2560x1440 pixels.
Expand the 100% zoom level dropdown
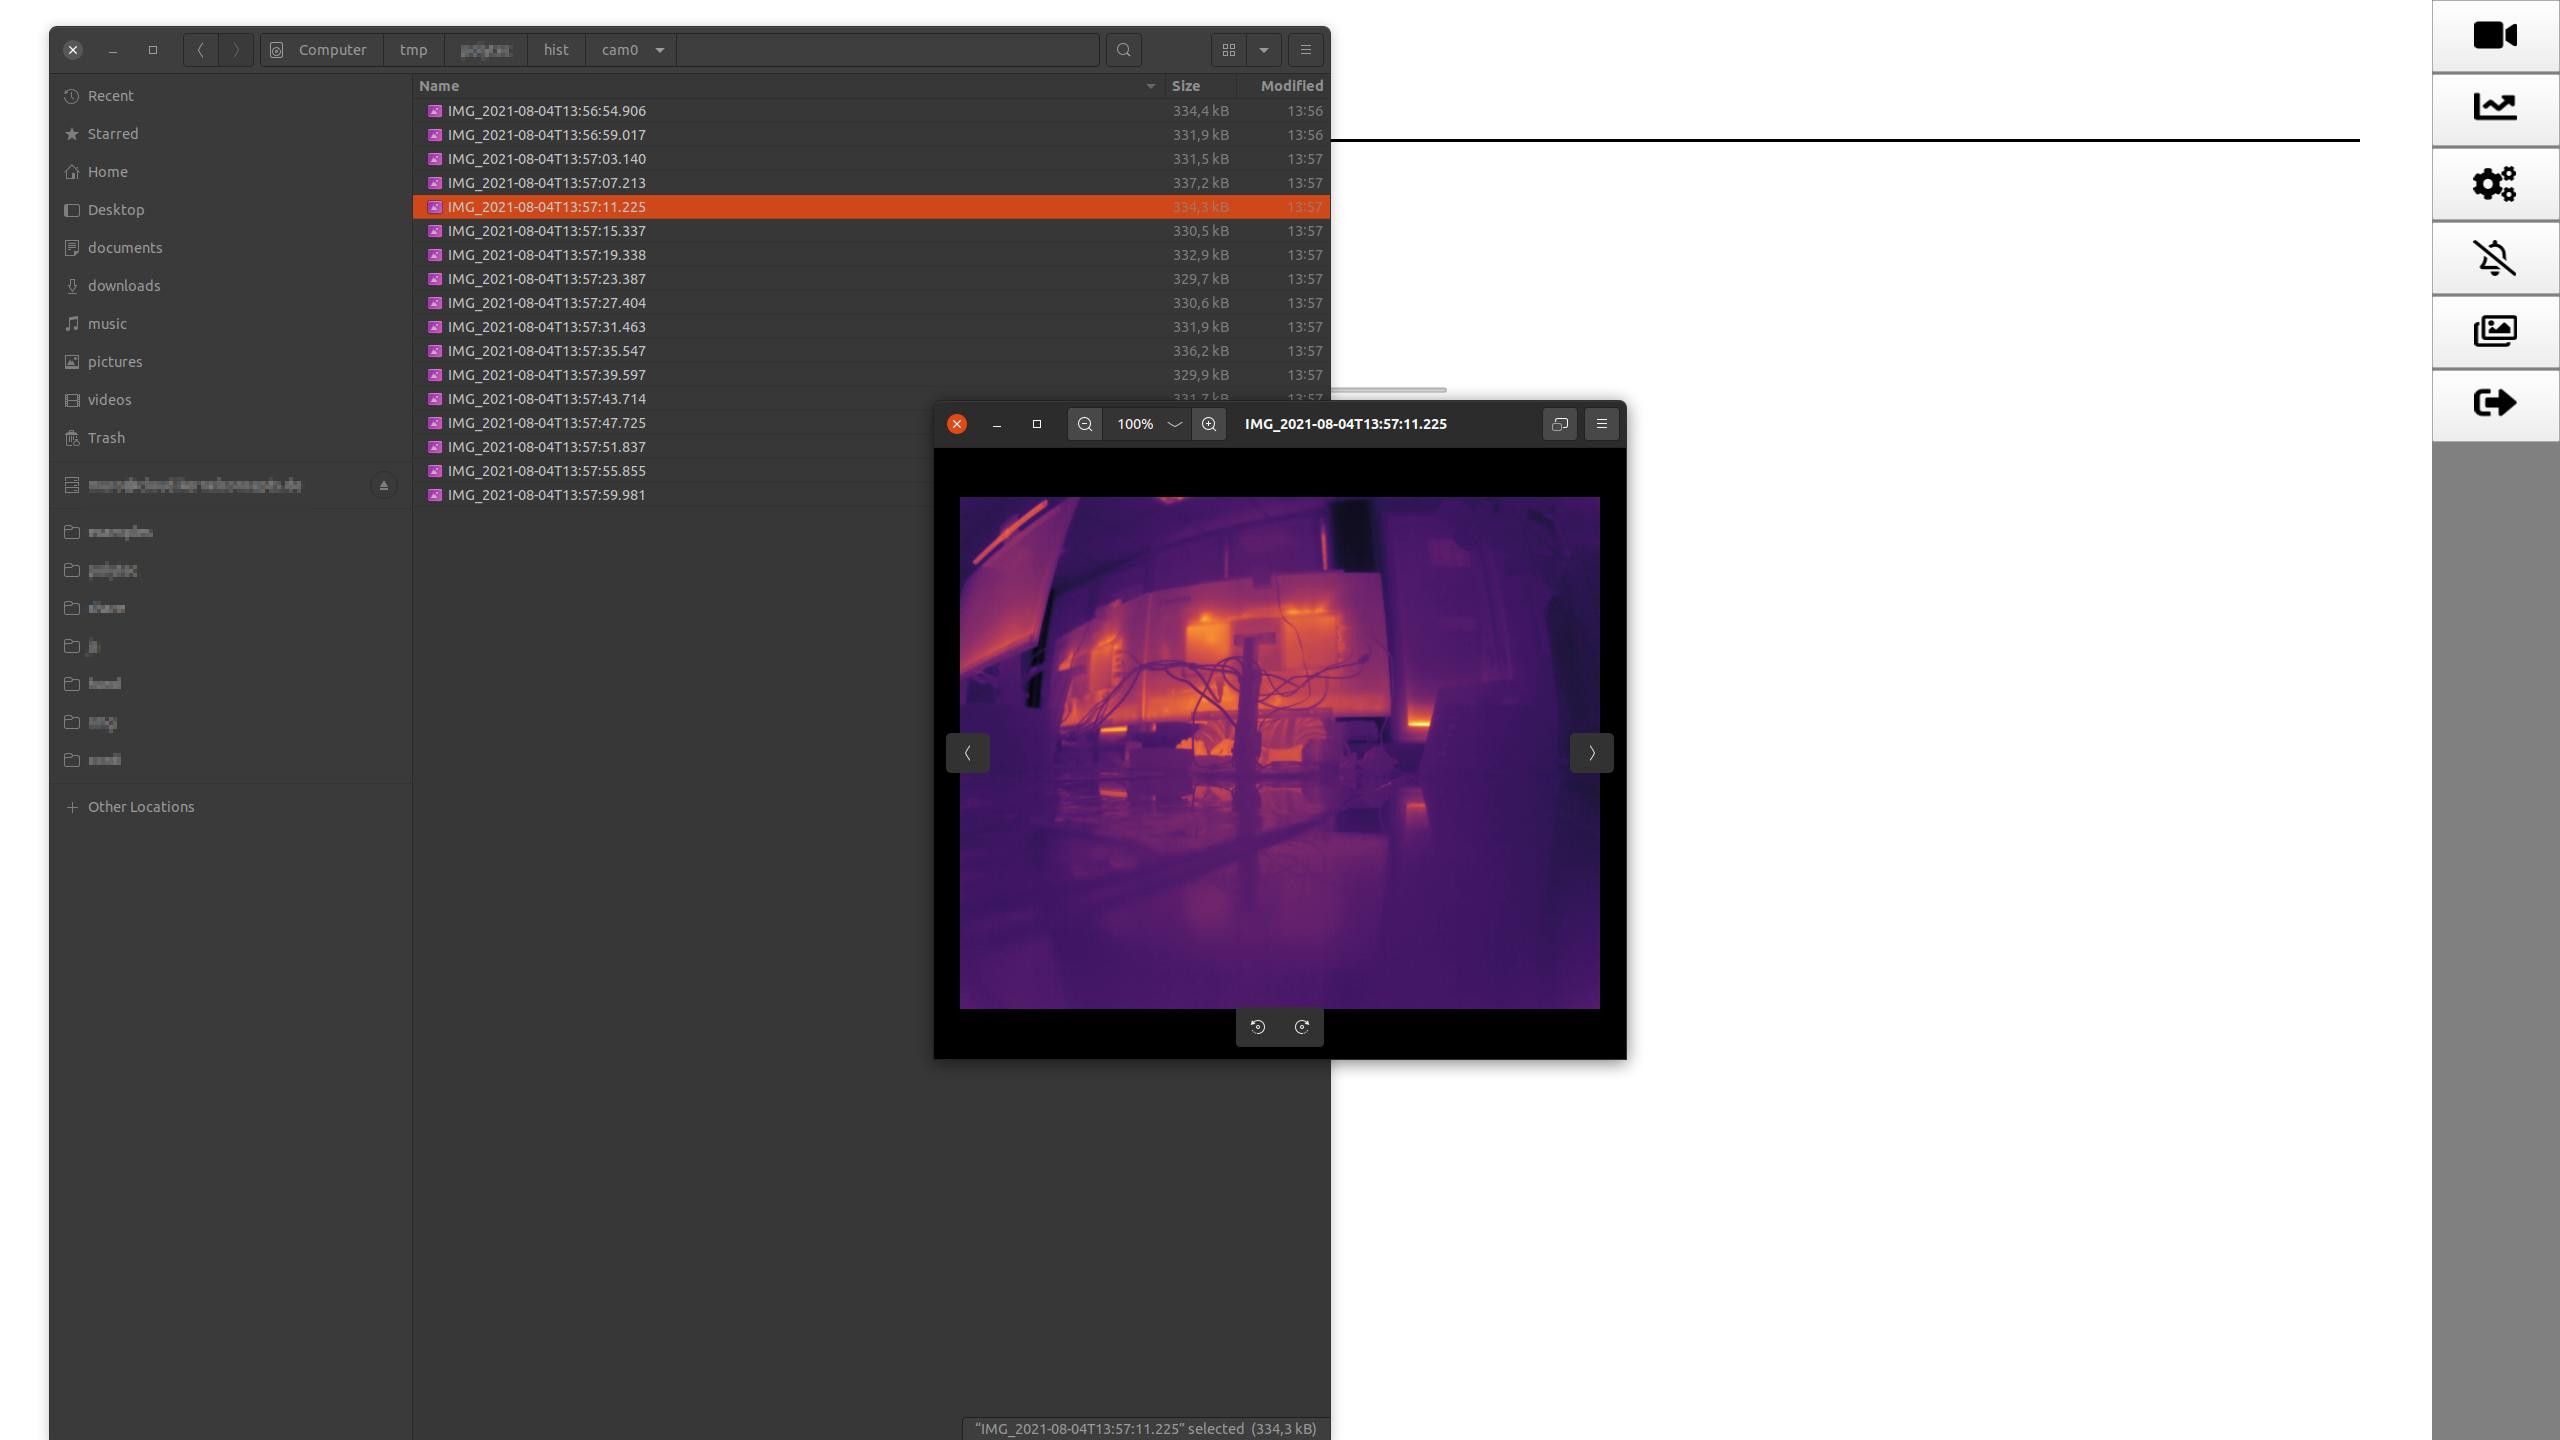pyautogui.click(x=1175, y=424)
